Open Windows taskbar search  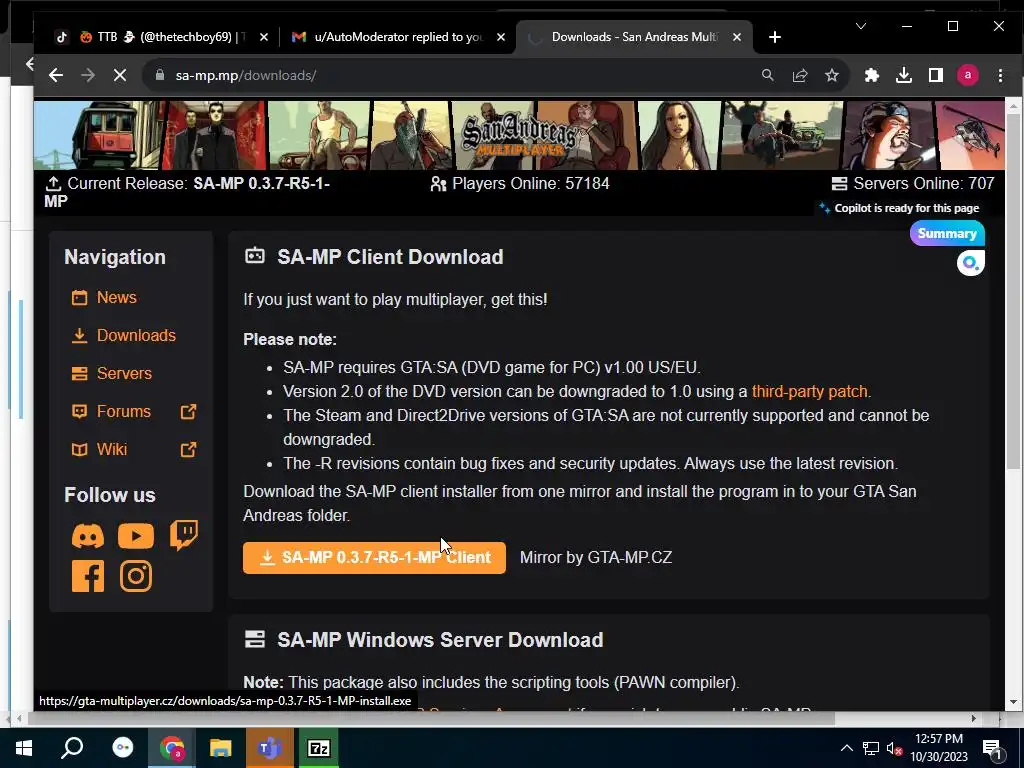(x=72, y=748)
